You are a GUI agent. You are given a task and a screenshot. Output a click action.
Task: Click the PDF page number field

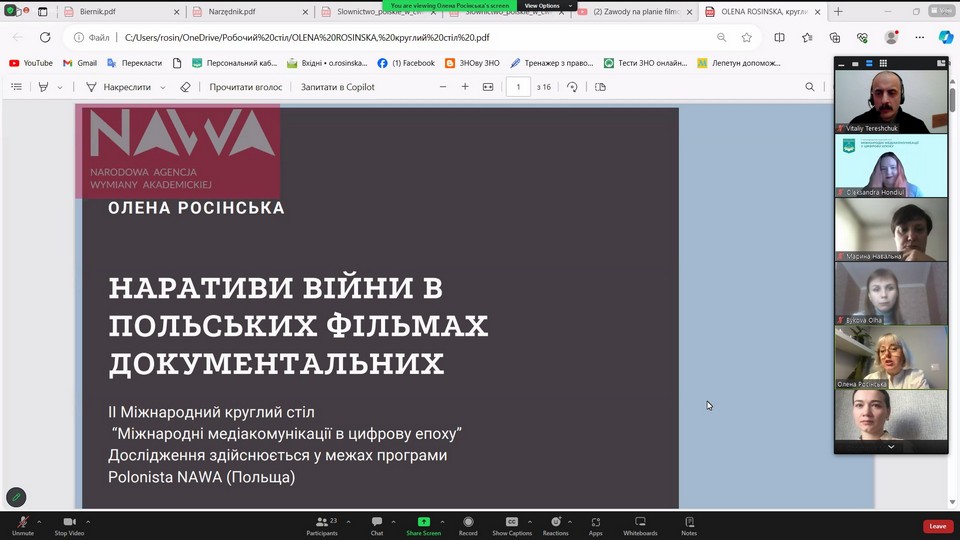tap(518, 87)
